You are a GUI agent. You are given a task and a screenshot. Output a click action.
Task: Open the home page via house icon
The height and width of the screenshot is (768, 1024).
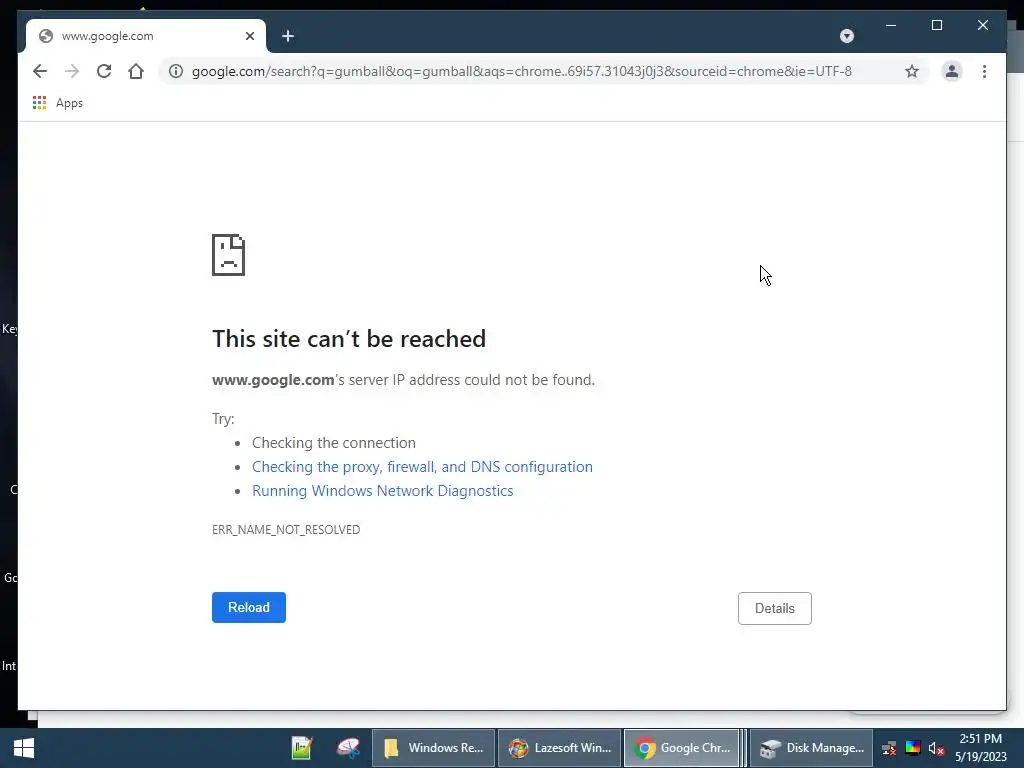pos(136,71)
